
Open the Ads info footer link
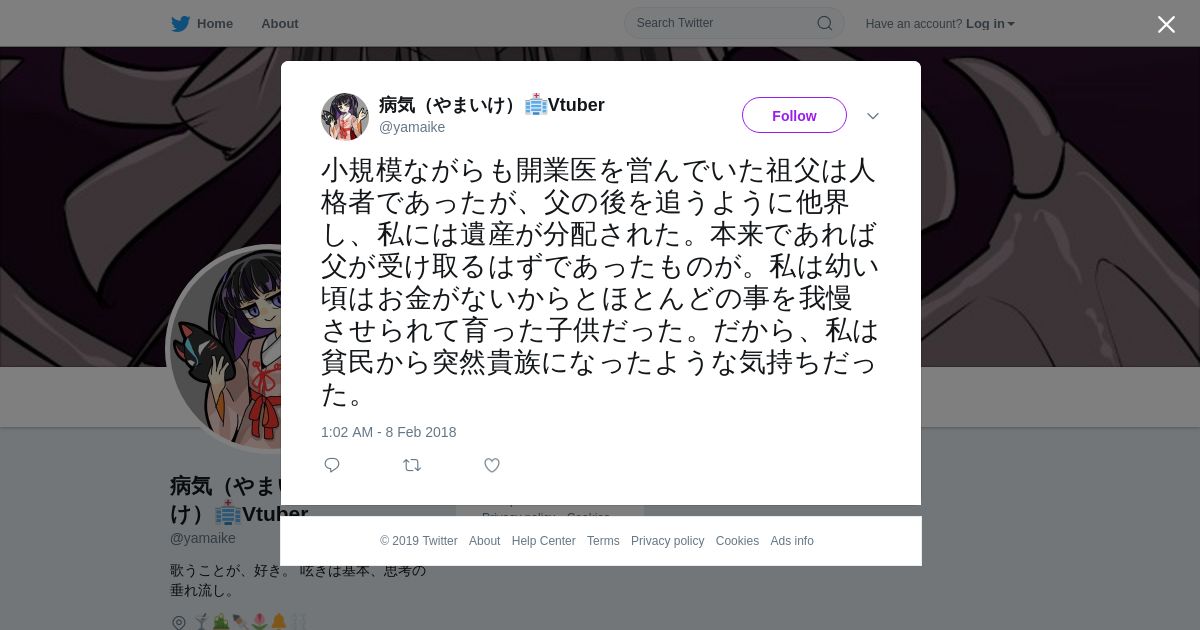[792, 541]
